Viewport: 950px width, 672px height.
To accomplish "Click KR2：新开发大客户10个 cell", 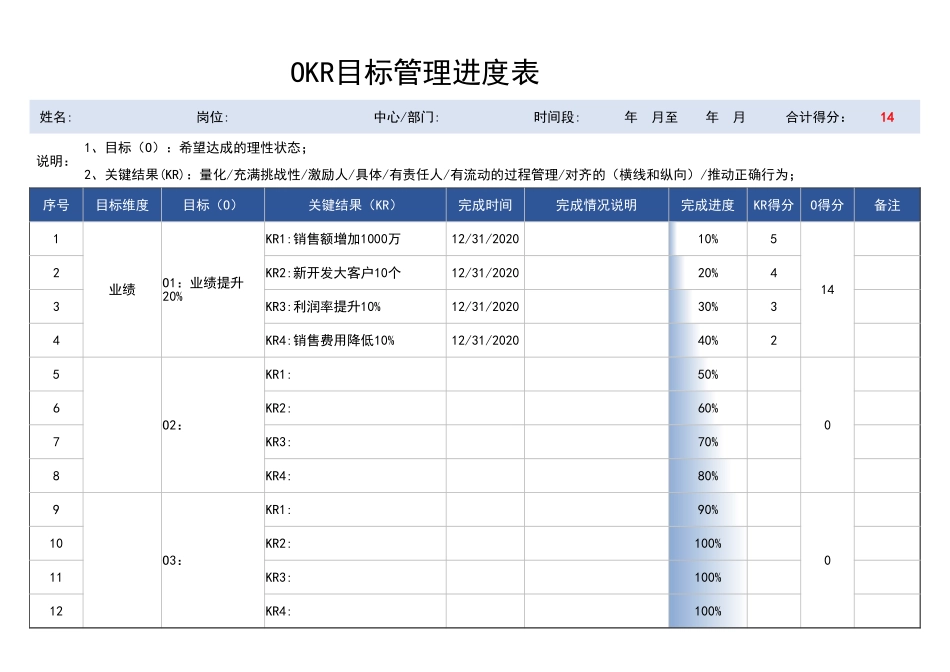I will [352, 272].
